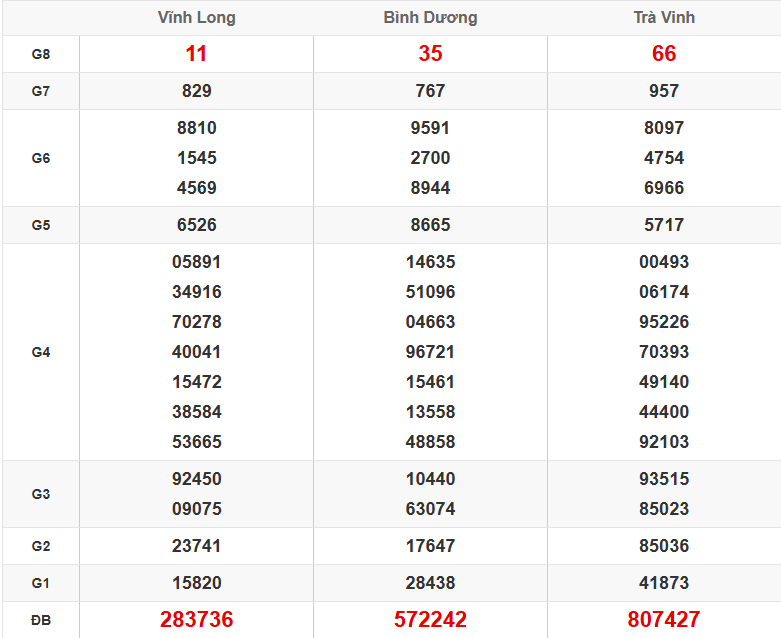This screenshot has height=638, width=781.
Task: Click the G8 row label
Action: click(x=40, y=54)
